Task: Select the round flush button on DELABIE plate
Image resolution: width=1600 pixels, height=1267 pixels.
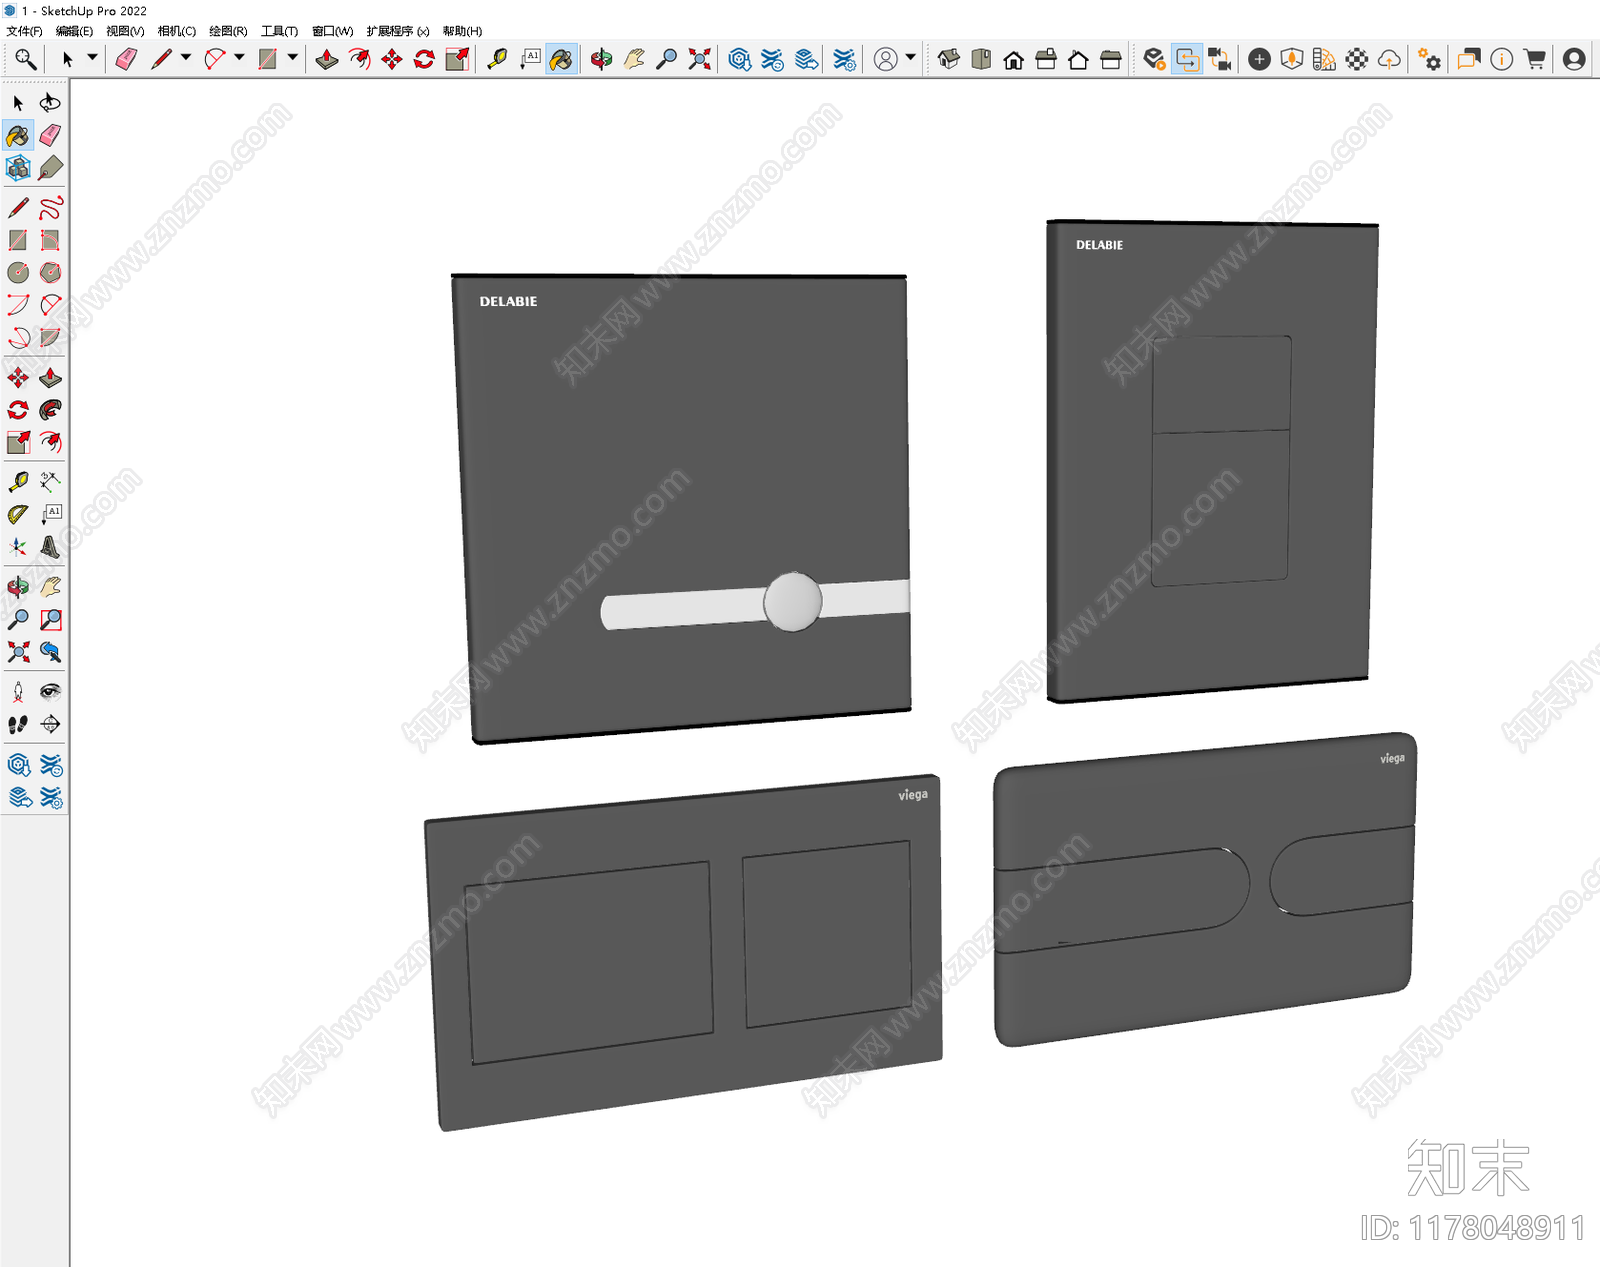Action: (793, 602)
